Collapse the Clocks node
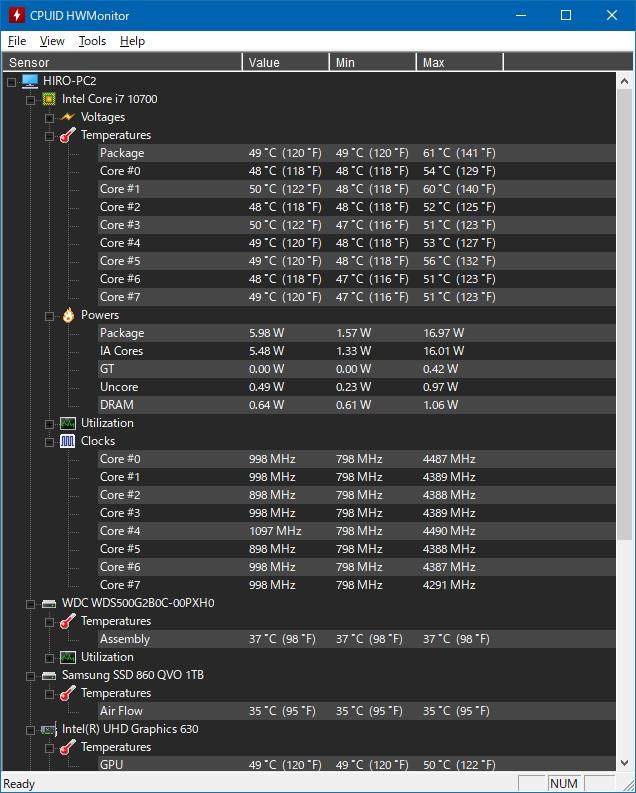Screen dimensions: 636x793 [x=49, y=443]
